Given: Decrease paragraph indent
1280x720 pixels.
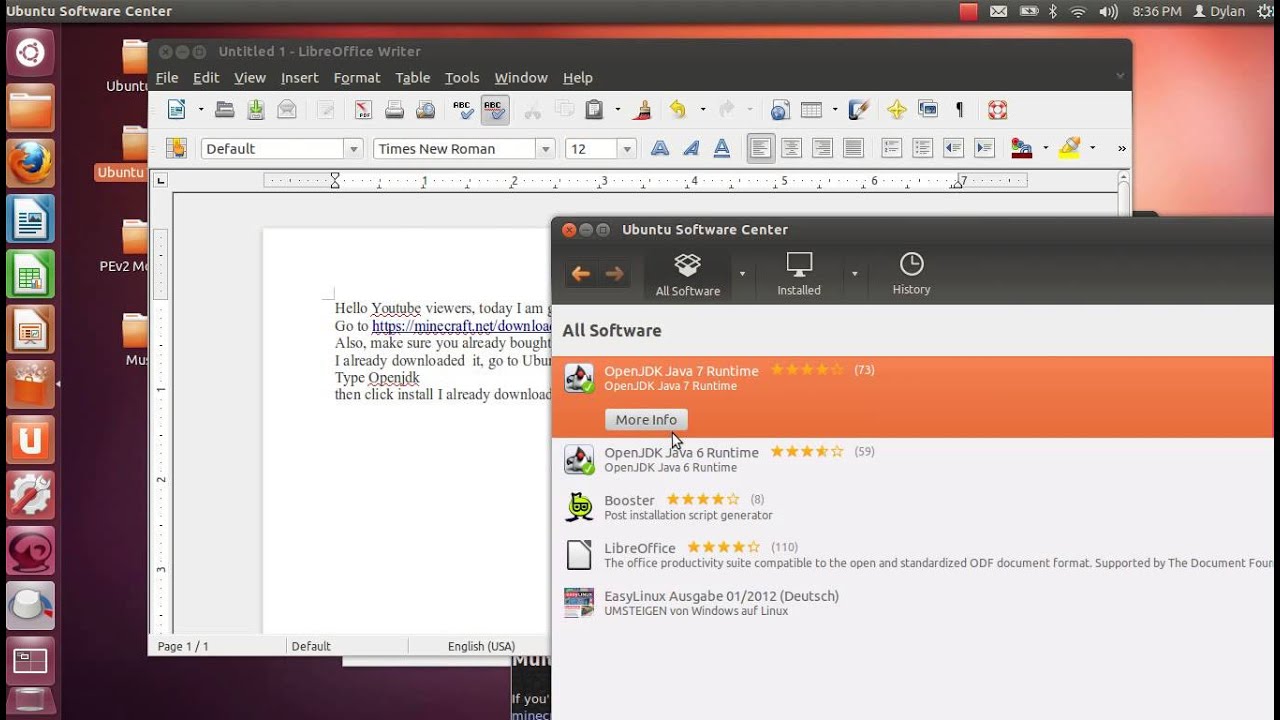Looking at the screenshot, I should 953,148.
